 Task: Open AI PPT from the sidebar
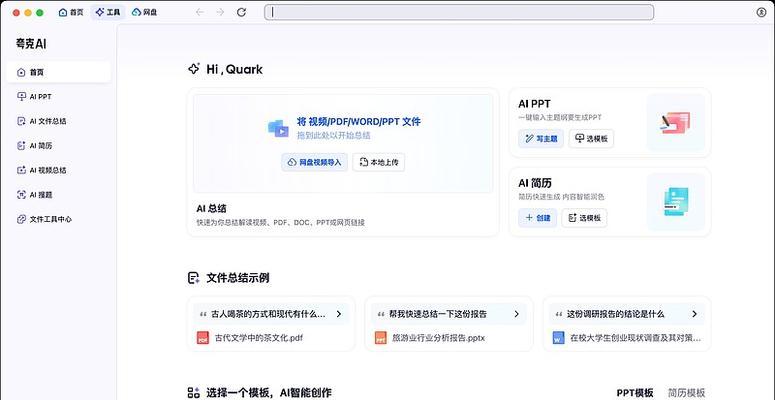tap(58, 96)
